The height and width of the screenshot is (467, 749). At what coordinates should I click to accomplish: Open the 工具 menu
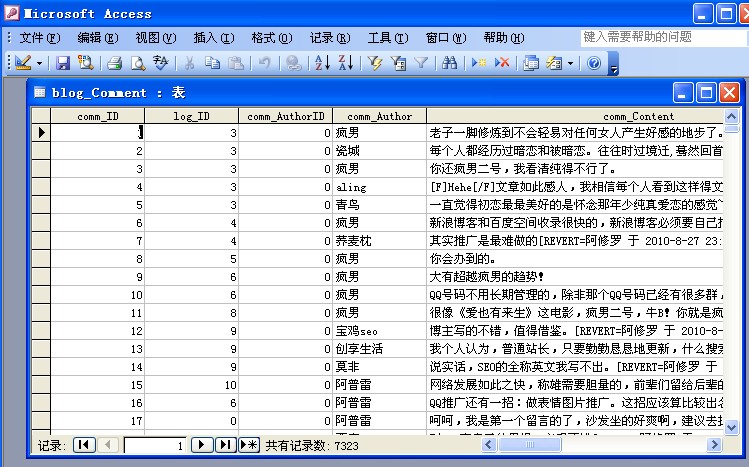coord(388,38)
